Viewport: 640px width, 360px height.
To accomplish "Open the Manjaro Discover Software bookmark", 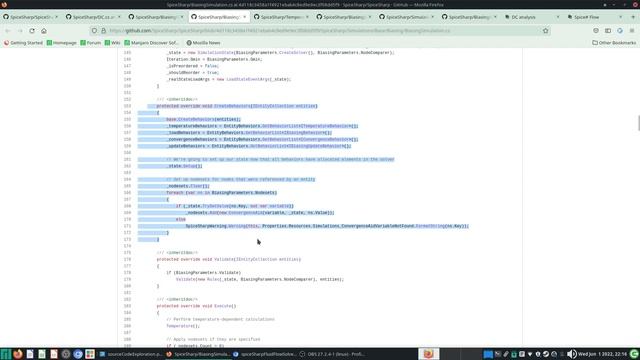I will 151,43.
